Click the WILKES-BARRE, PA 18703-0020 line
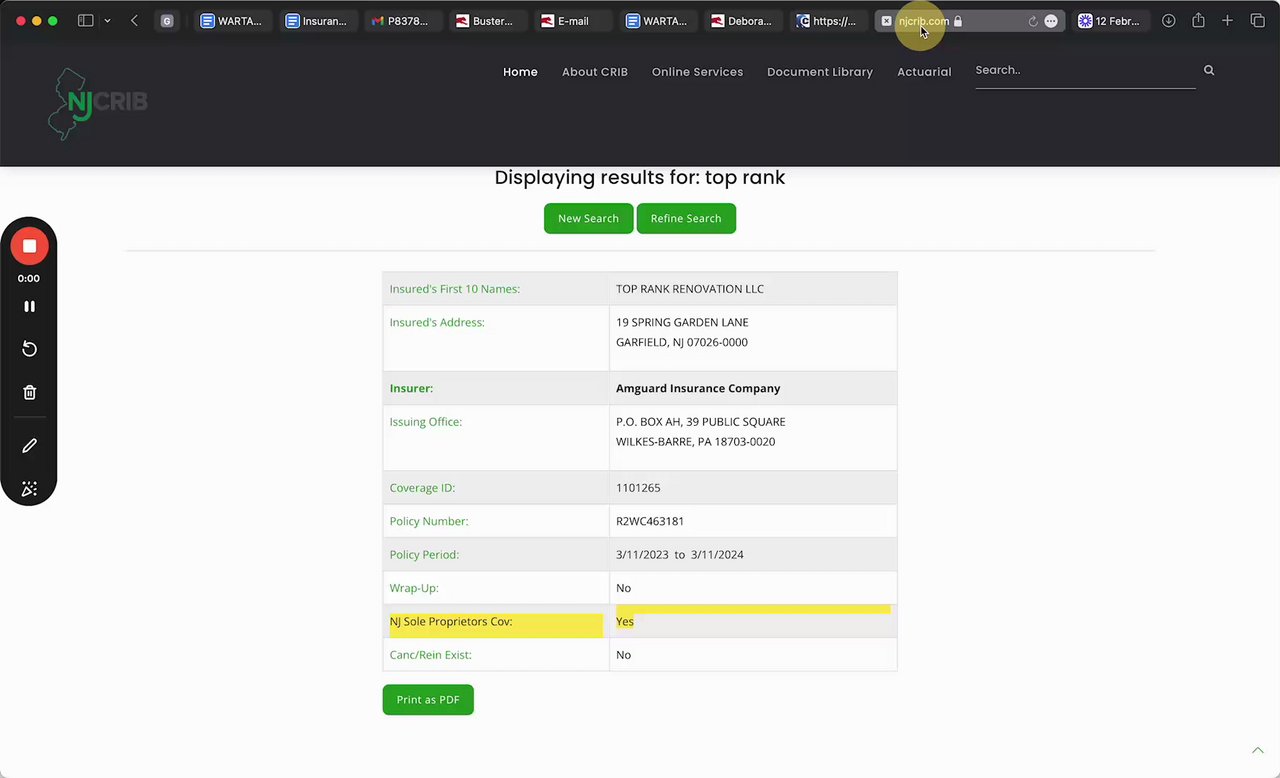Screen dimensions: 1280x778 click(x=695, y=441)
